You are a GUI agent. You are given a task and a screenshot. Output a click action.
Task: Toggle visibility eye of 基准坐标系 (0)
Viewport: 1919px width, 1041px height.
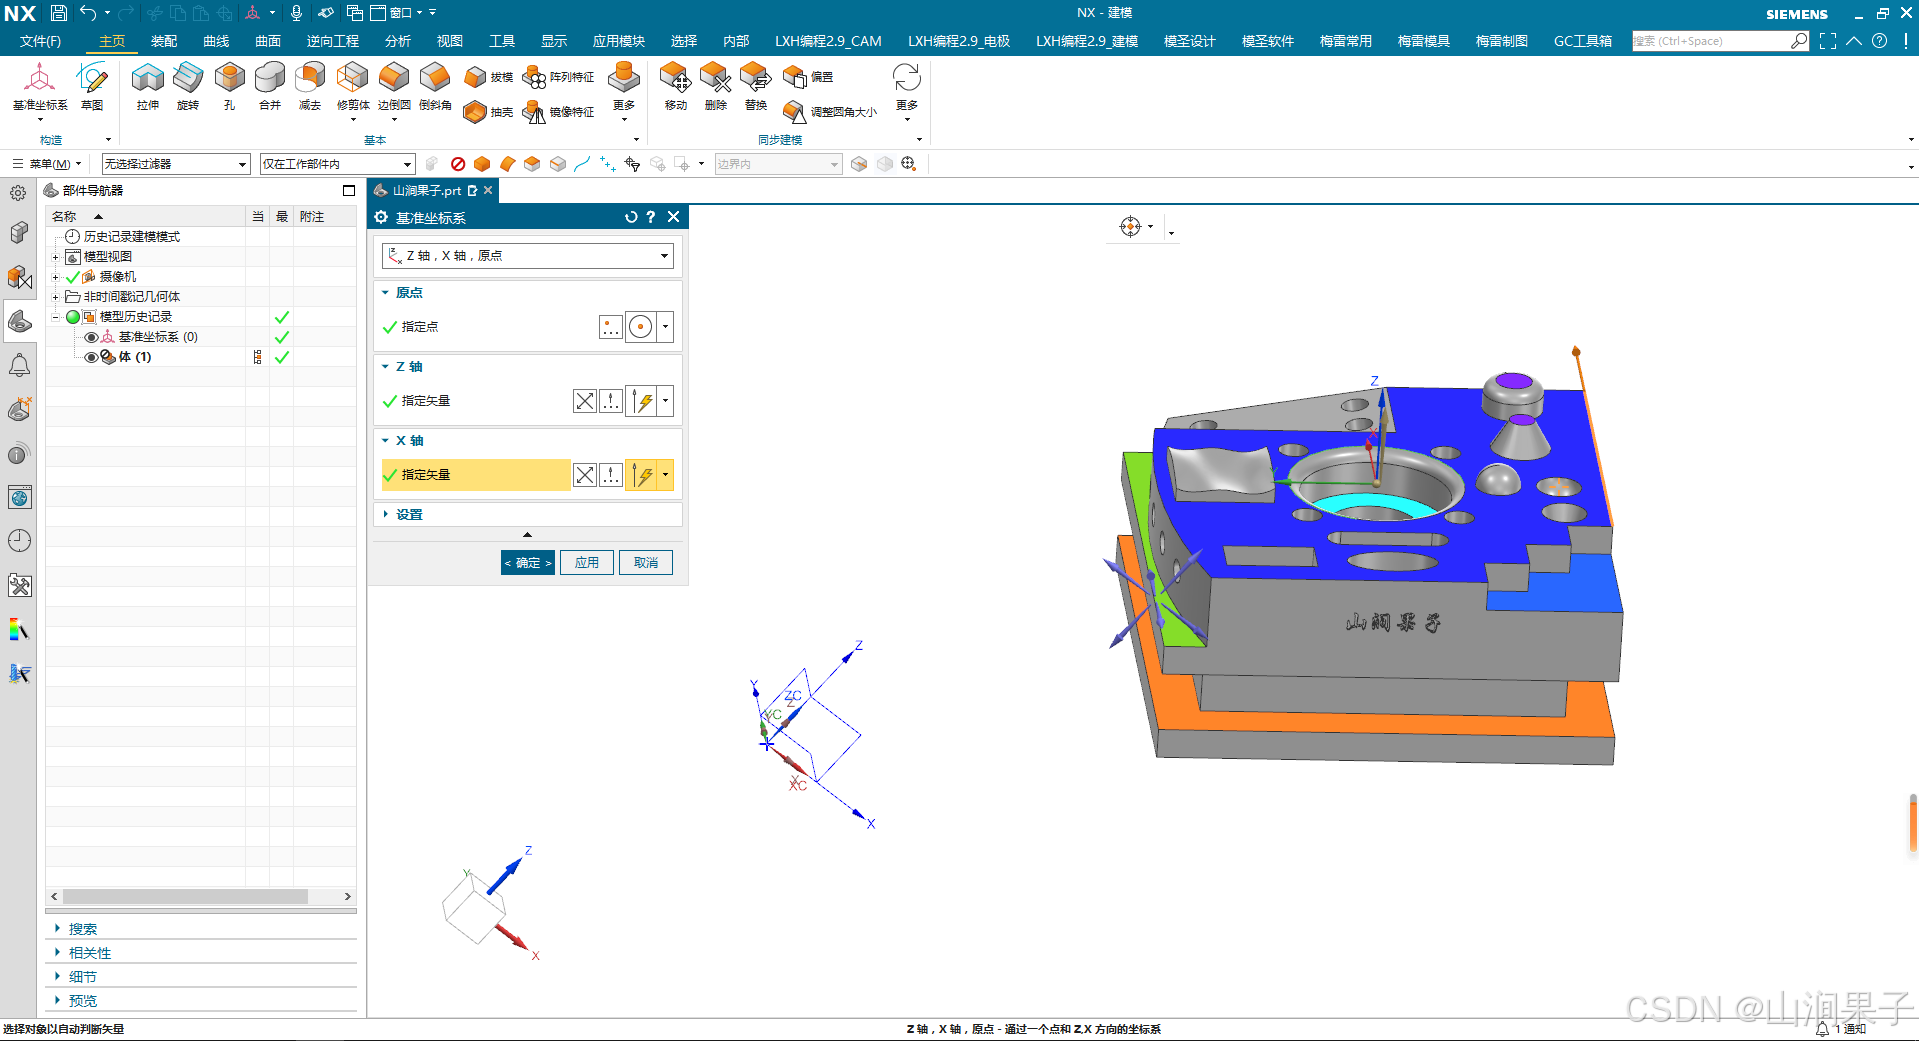pos(91,337)
